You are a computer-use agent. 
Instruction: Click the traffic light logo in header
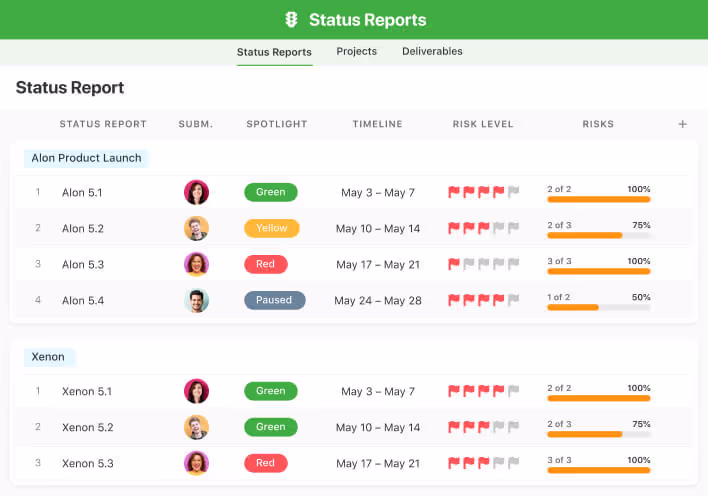[x=291, y=20]
